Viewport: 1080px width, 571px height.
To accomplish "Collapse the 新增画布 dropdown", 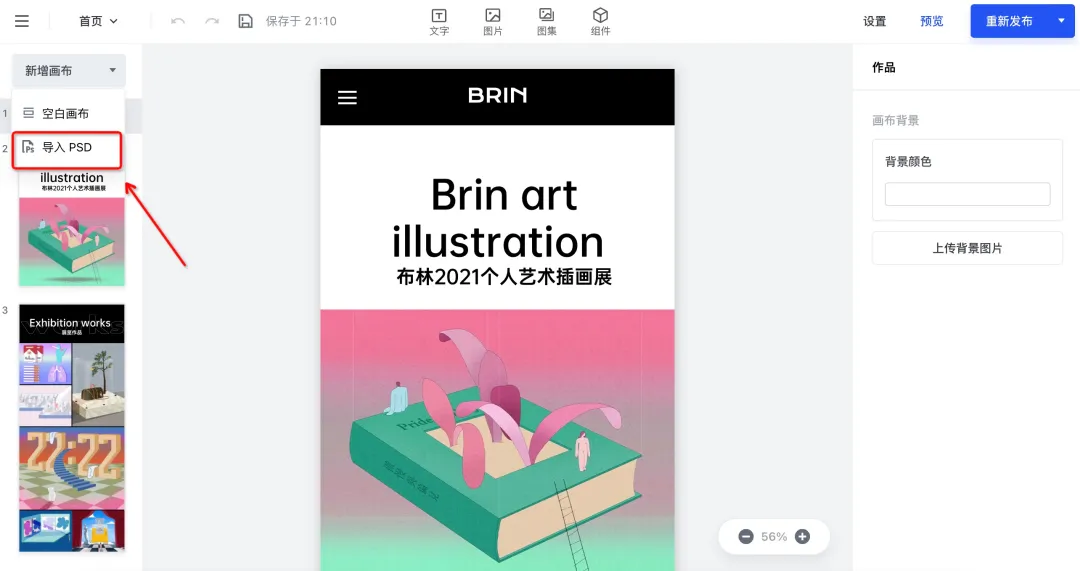I will pos(69,70).
